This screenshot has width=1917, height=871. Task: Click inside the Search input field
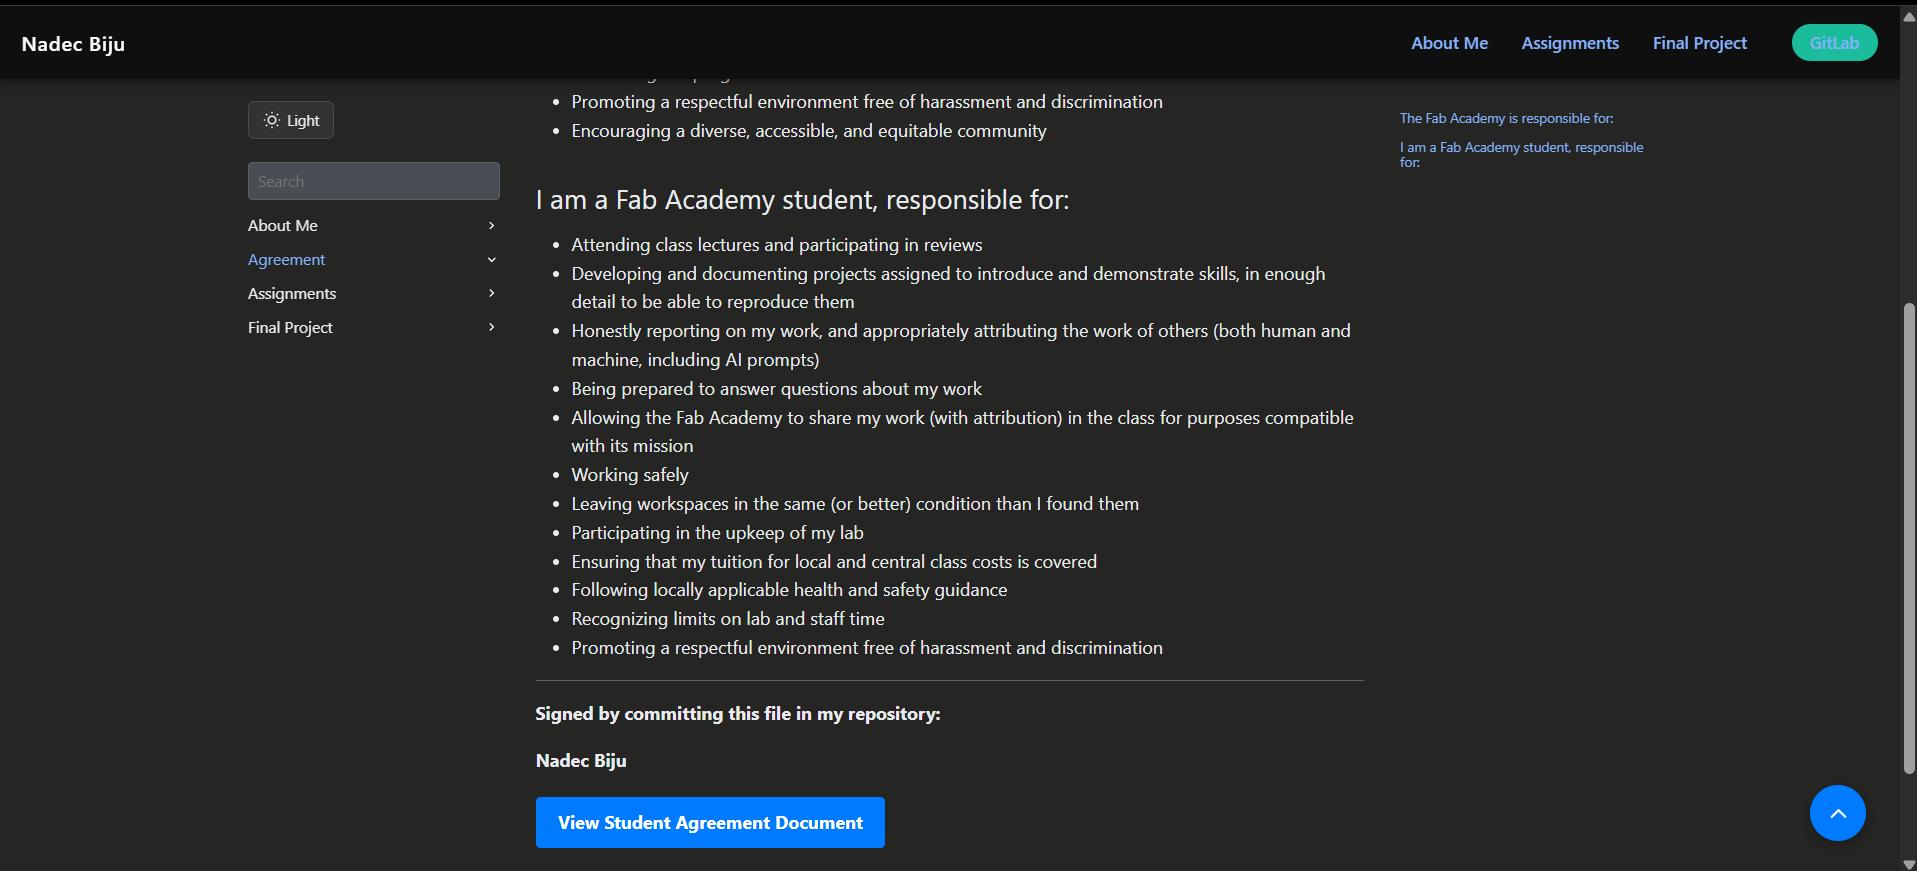[373, 181]
